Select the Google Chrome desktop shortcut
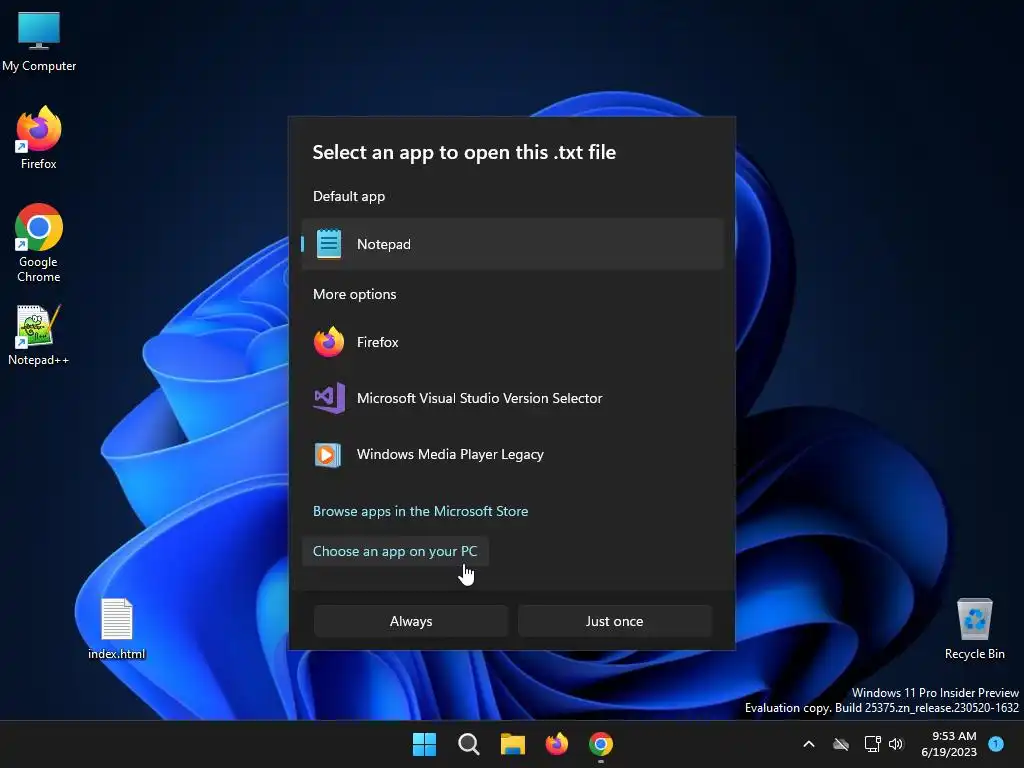The width and height of the screenshot is (1024, 768). [x=39, y=243]
